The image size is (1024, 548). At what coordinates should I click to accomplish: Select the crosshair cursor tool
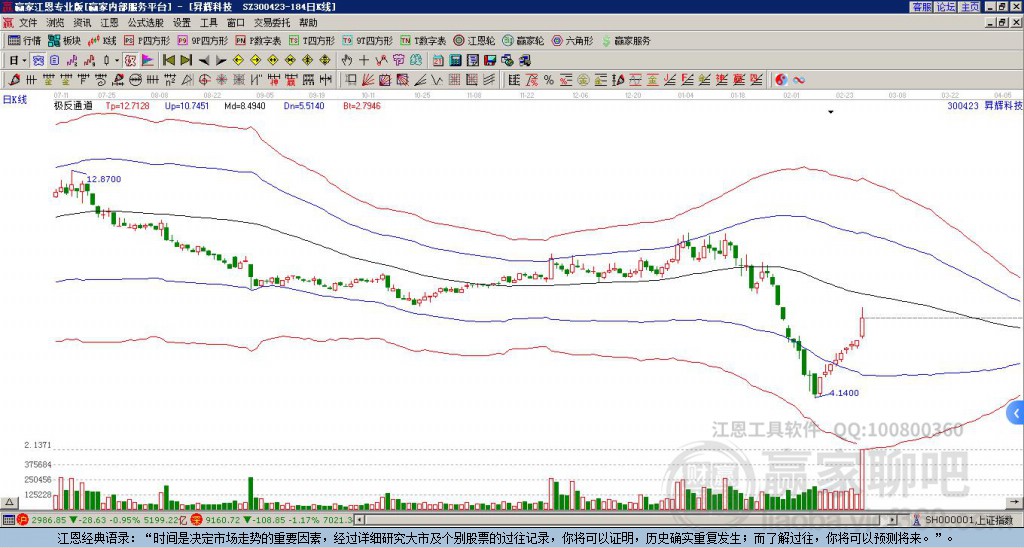pos(364,61)
